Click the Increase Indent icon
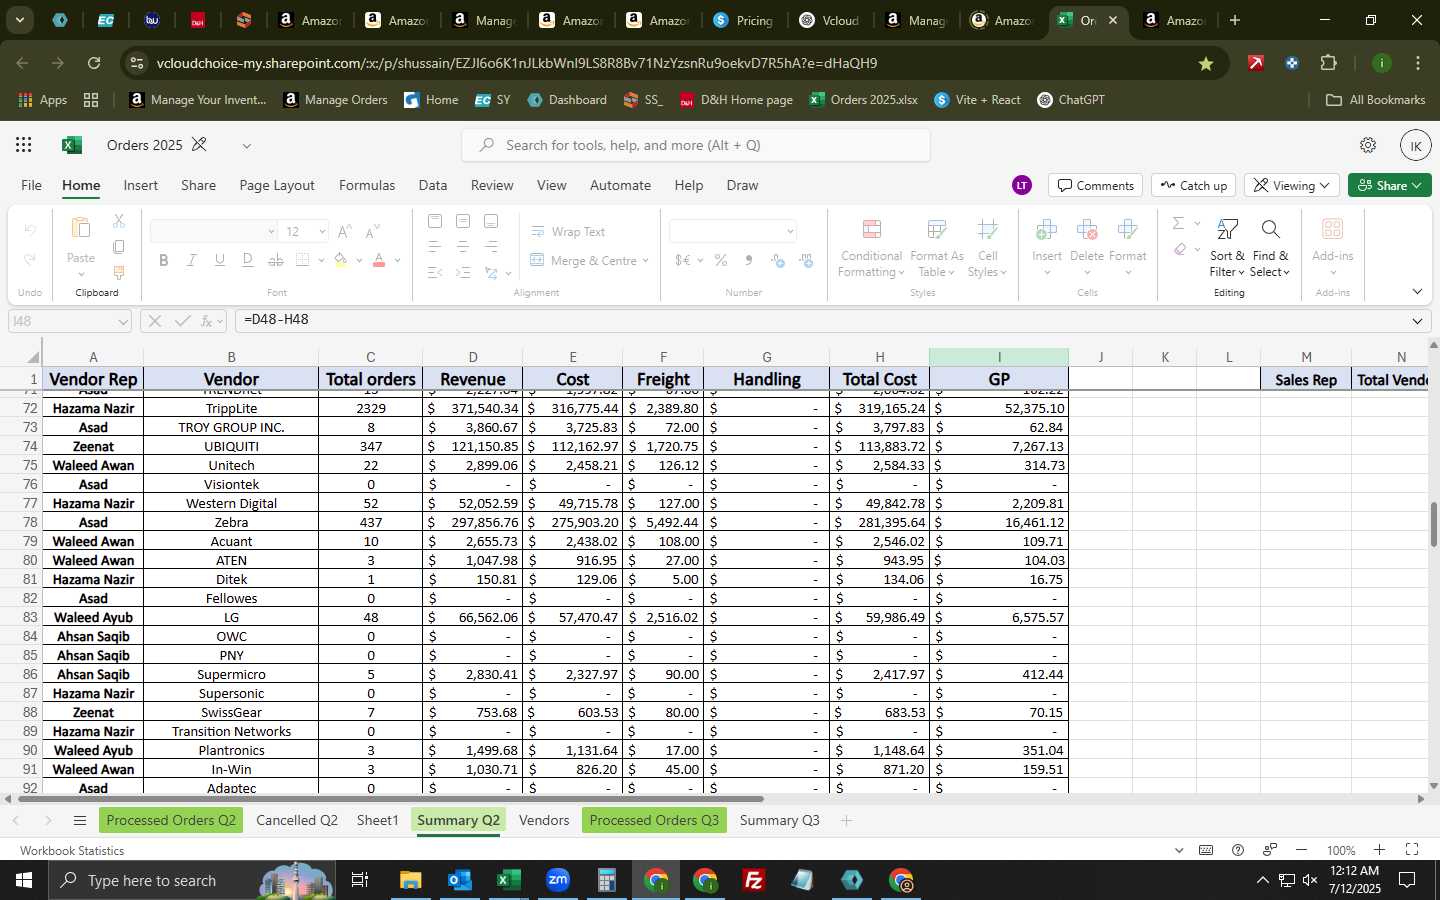 click(x=462, y=272)
